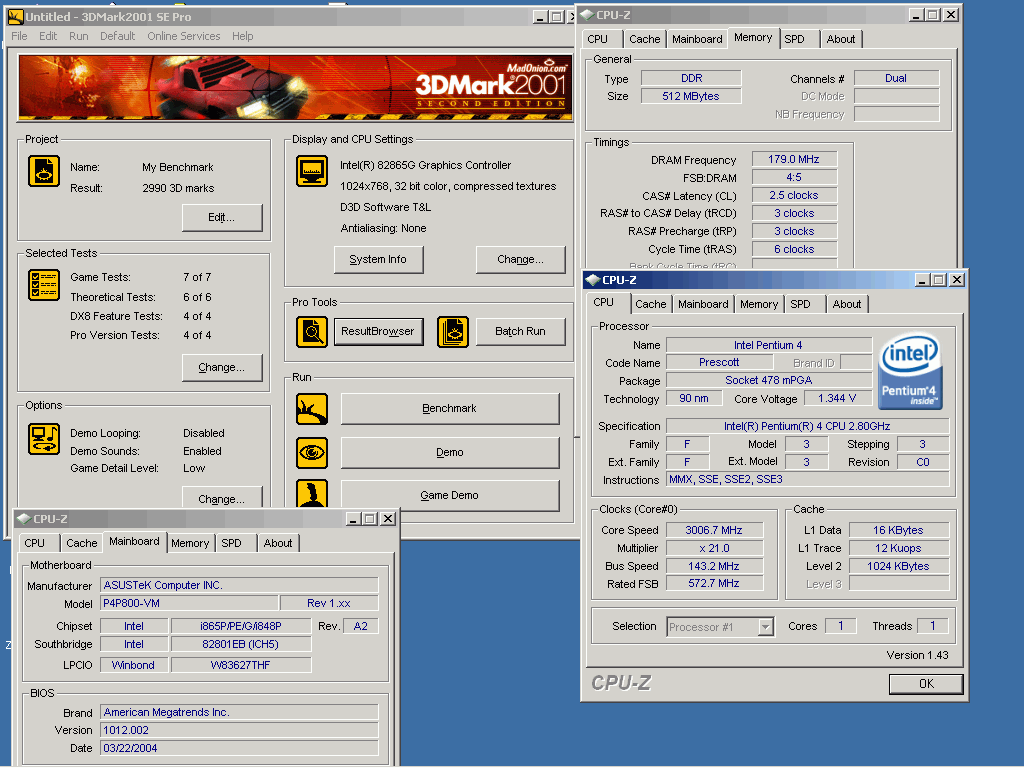Viewport: 1024px width, 768px height.
Task: Click the Level 2 1024 KBytes cache field
Action: [x=899, y=567]
